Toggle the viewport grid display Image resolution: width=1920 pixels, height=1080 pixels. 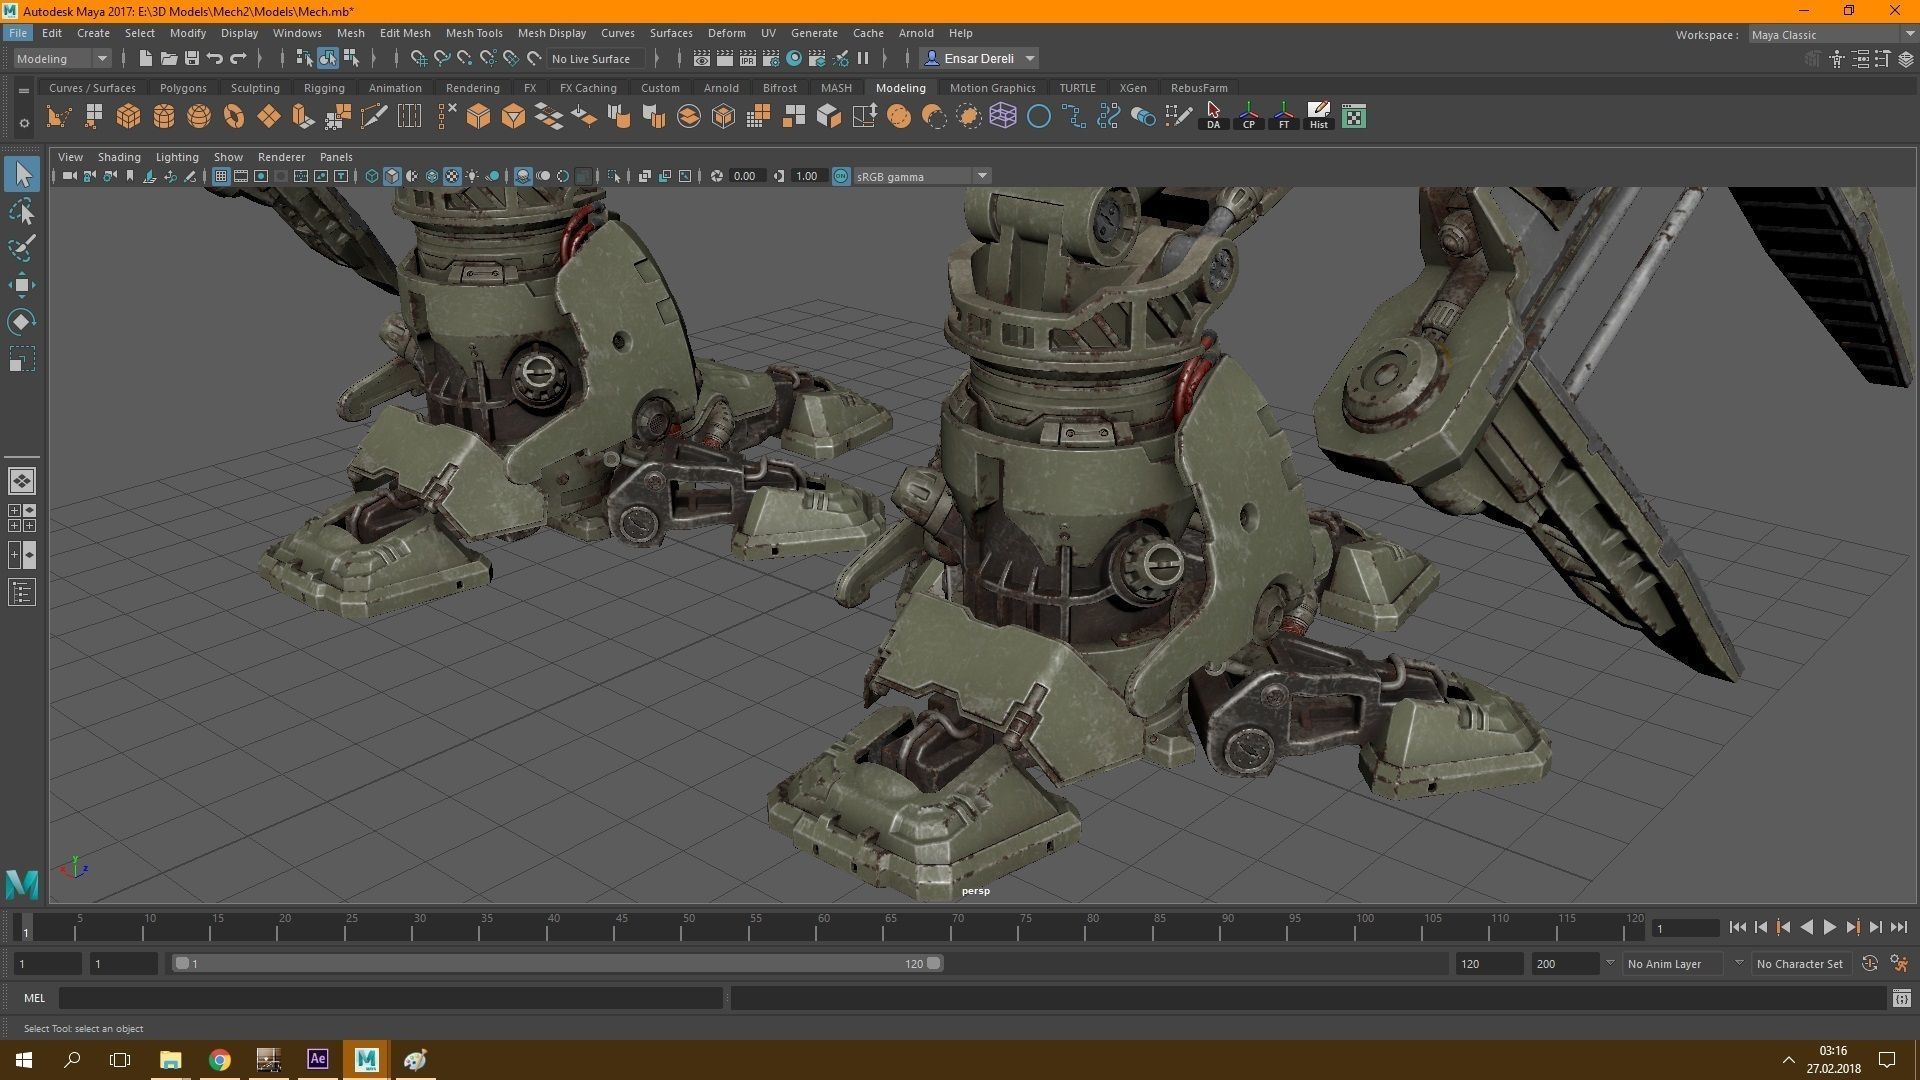click(x=221, y=176)
